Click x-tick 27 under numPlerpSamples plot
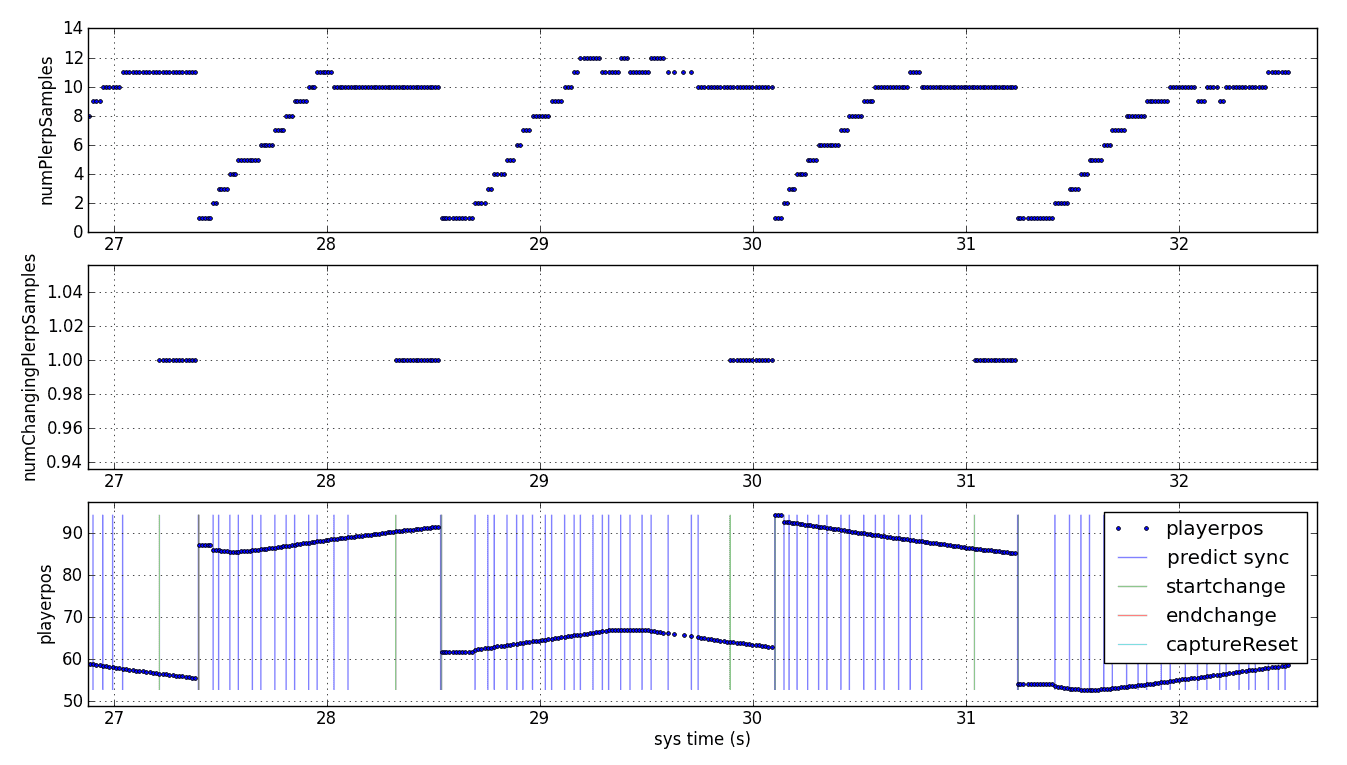The image size is (1347, 765). [x=113, y=245]
